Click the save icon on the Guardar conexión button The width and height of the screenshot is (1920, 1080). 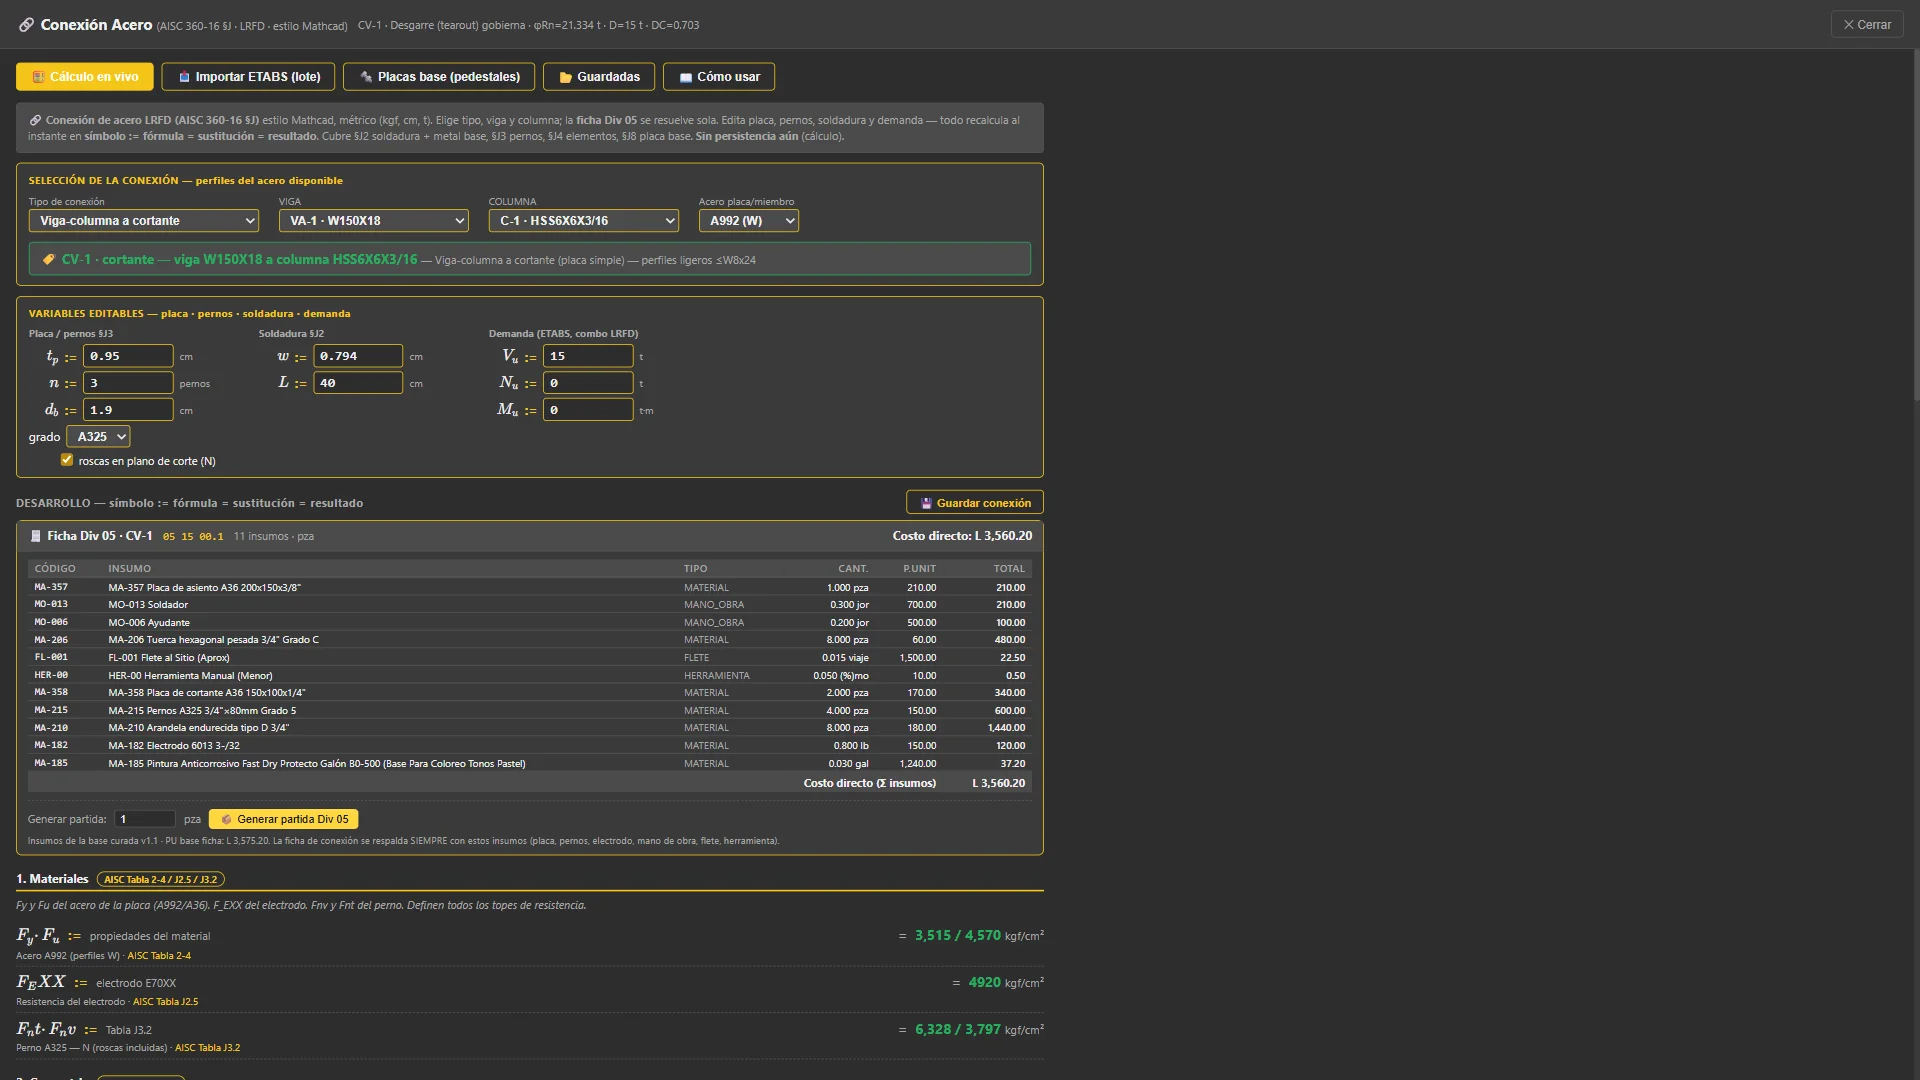click(926, 503)
